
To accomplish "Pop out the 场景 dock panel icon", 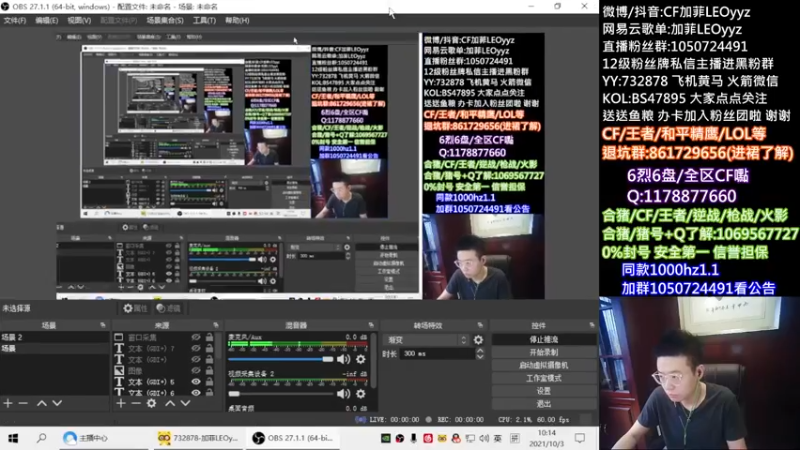I will [103, 325].
